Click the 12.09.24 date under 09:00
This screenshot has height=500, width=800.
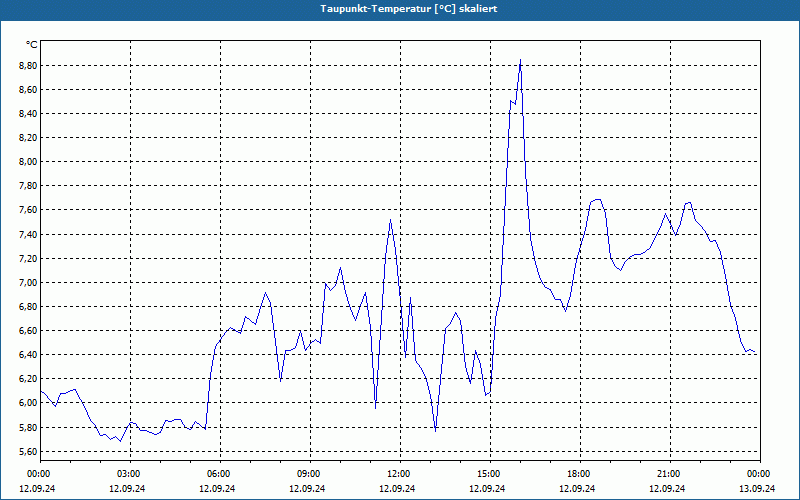click(307, 488)
